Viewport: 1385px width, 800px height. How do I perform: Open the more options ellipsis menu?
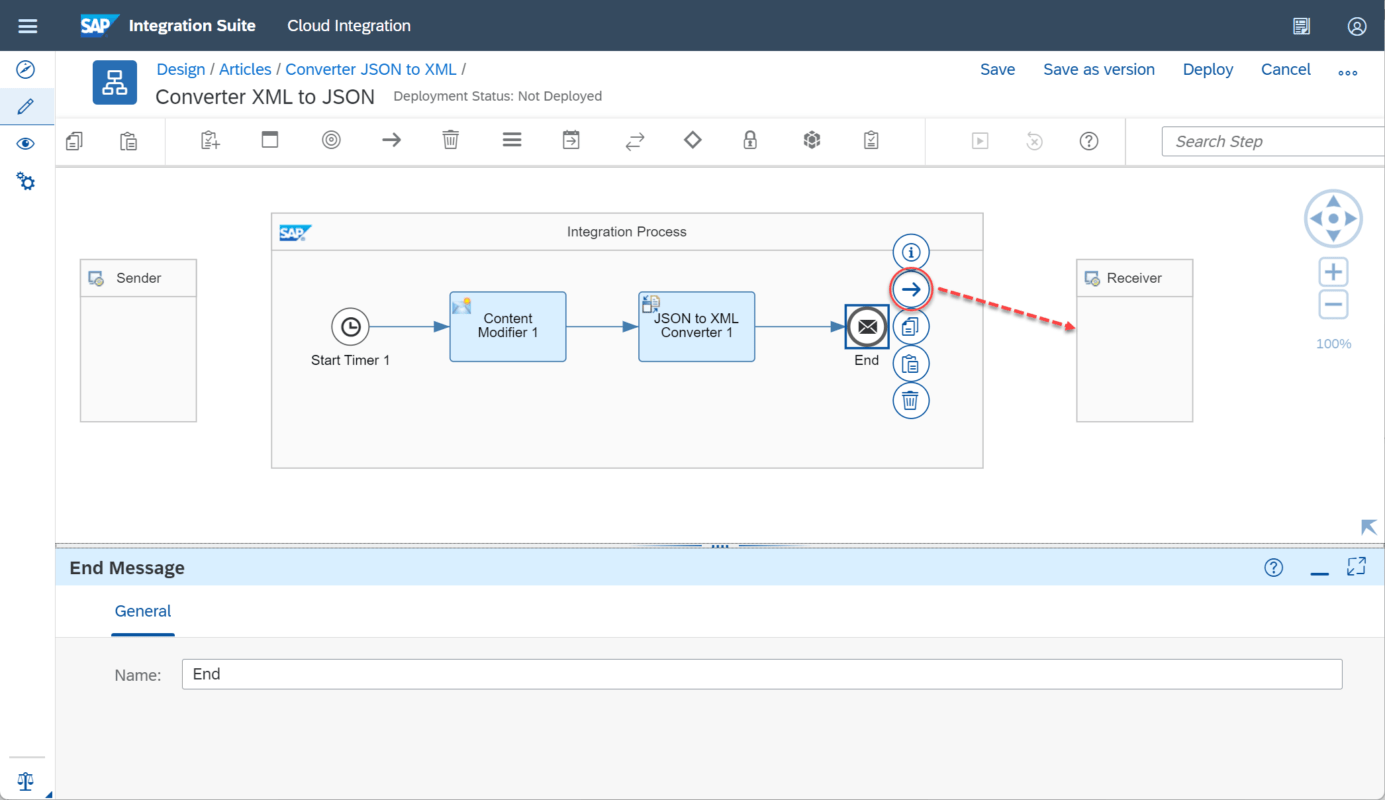point(1348,72)
